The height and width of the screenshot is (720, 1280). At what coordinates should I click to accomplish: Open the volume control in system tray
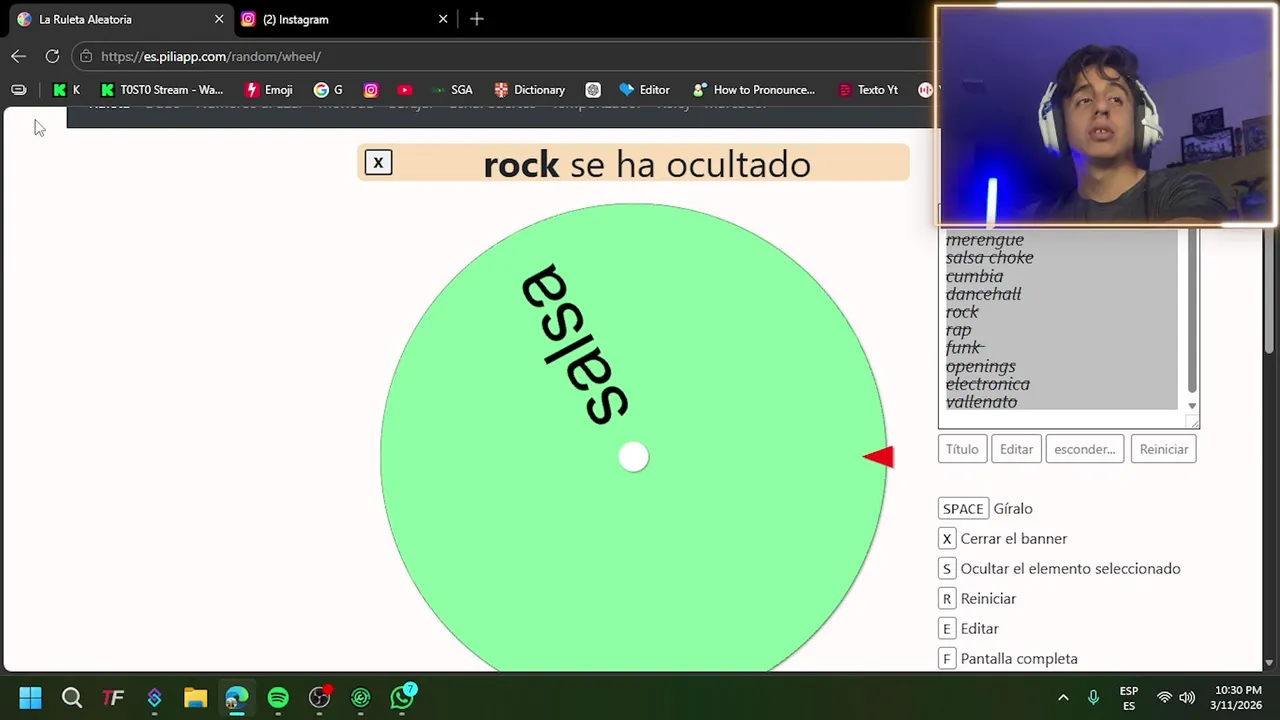[1187, 697]
